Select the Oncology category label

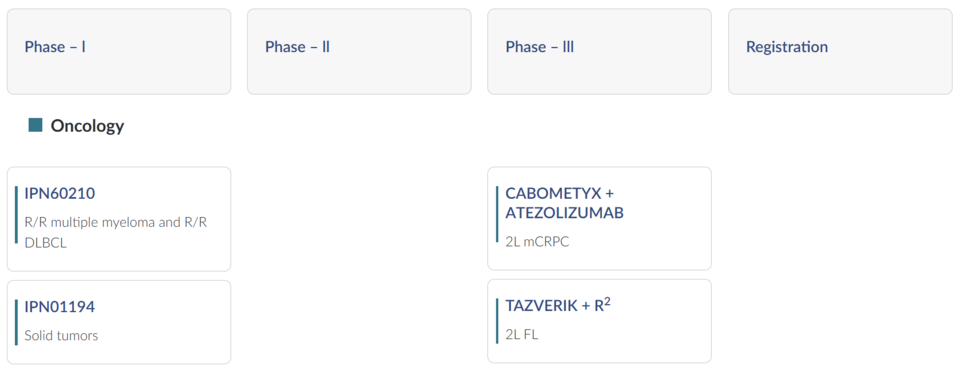pos(88,126)
